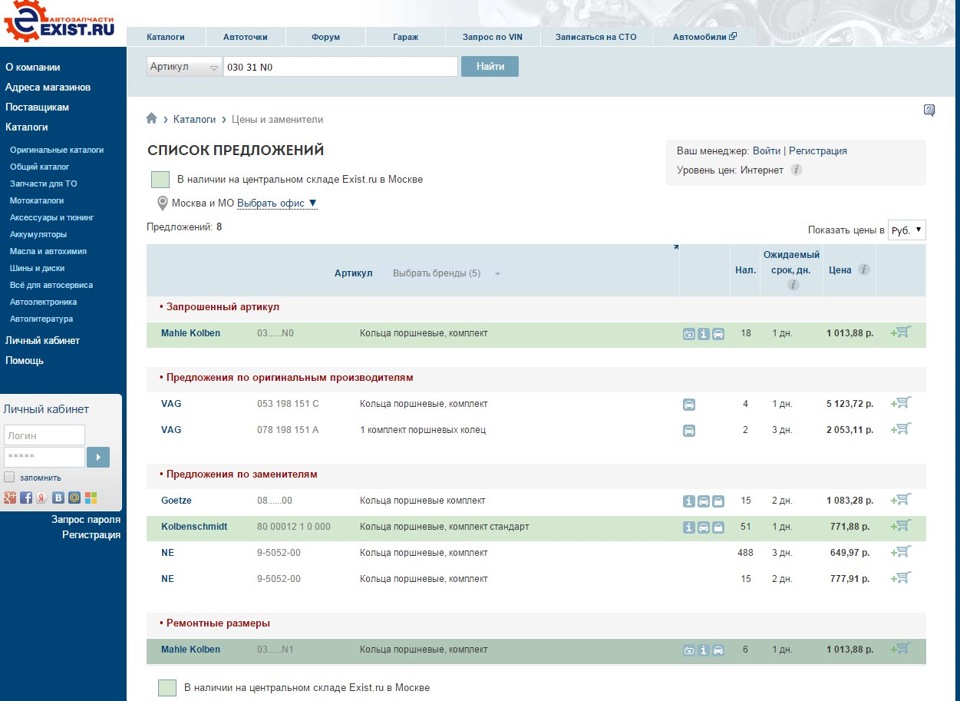960x701 pixels.
Task: Focus the Логин input field
Action: (x=44, y=435)
